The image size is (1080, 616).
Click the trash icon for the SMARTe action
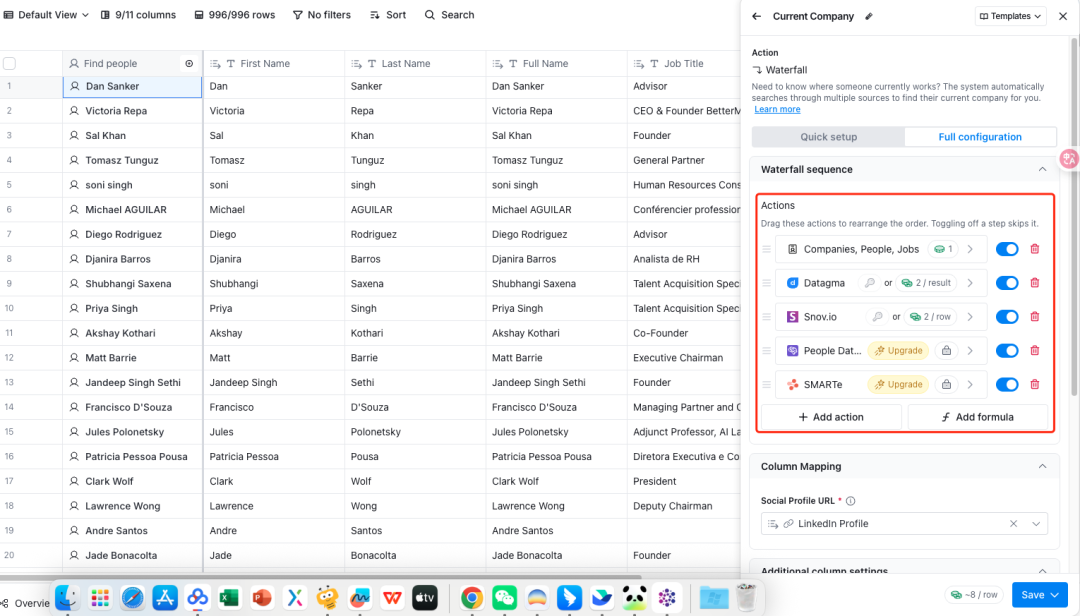[1034, 385]
